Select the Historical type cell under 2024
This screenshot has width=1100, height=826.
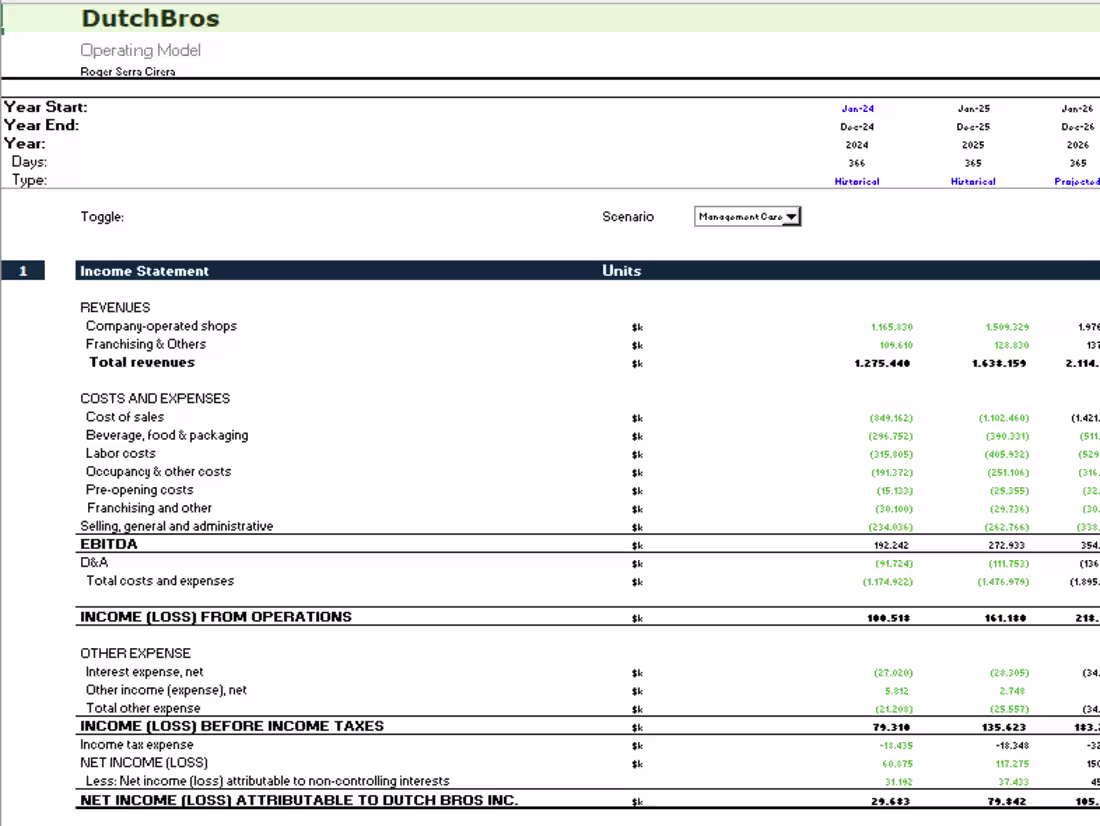point(857,182)
